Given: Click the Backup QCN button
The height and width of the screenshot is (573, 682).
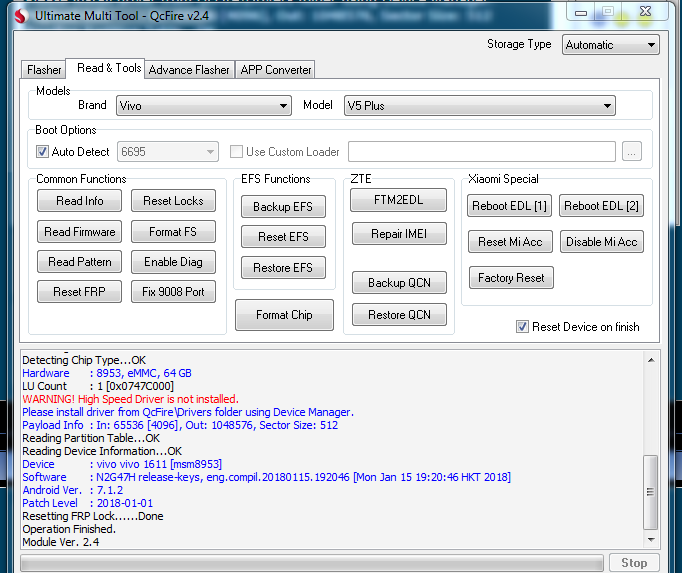Looking at the screenshot, I should 399,283.
